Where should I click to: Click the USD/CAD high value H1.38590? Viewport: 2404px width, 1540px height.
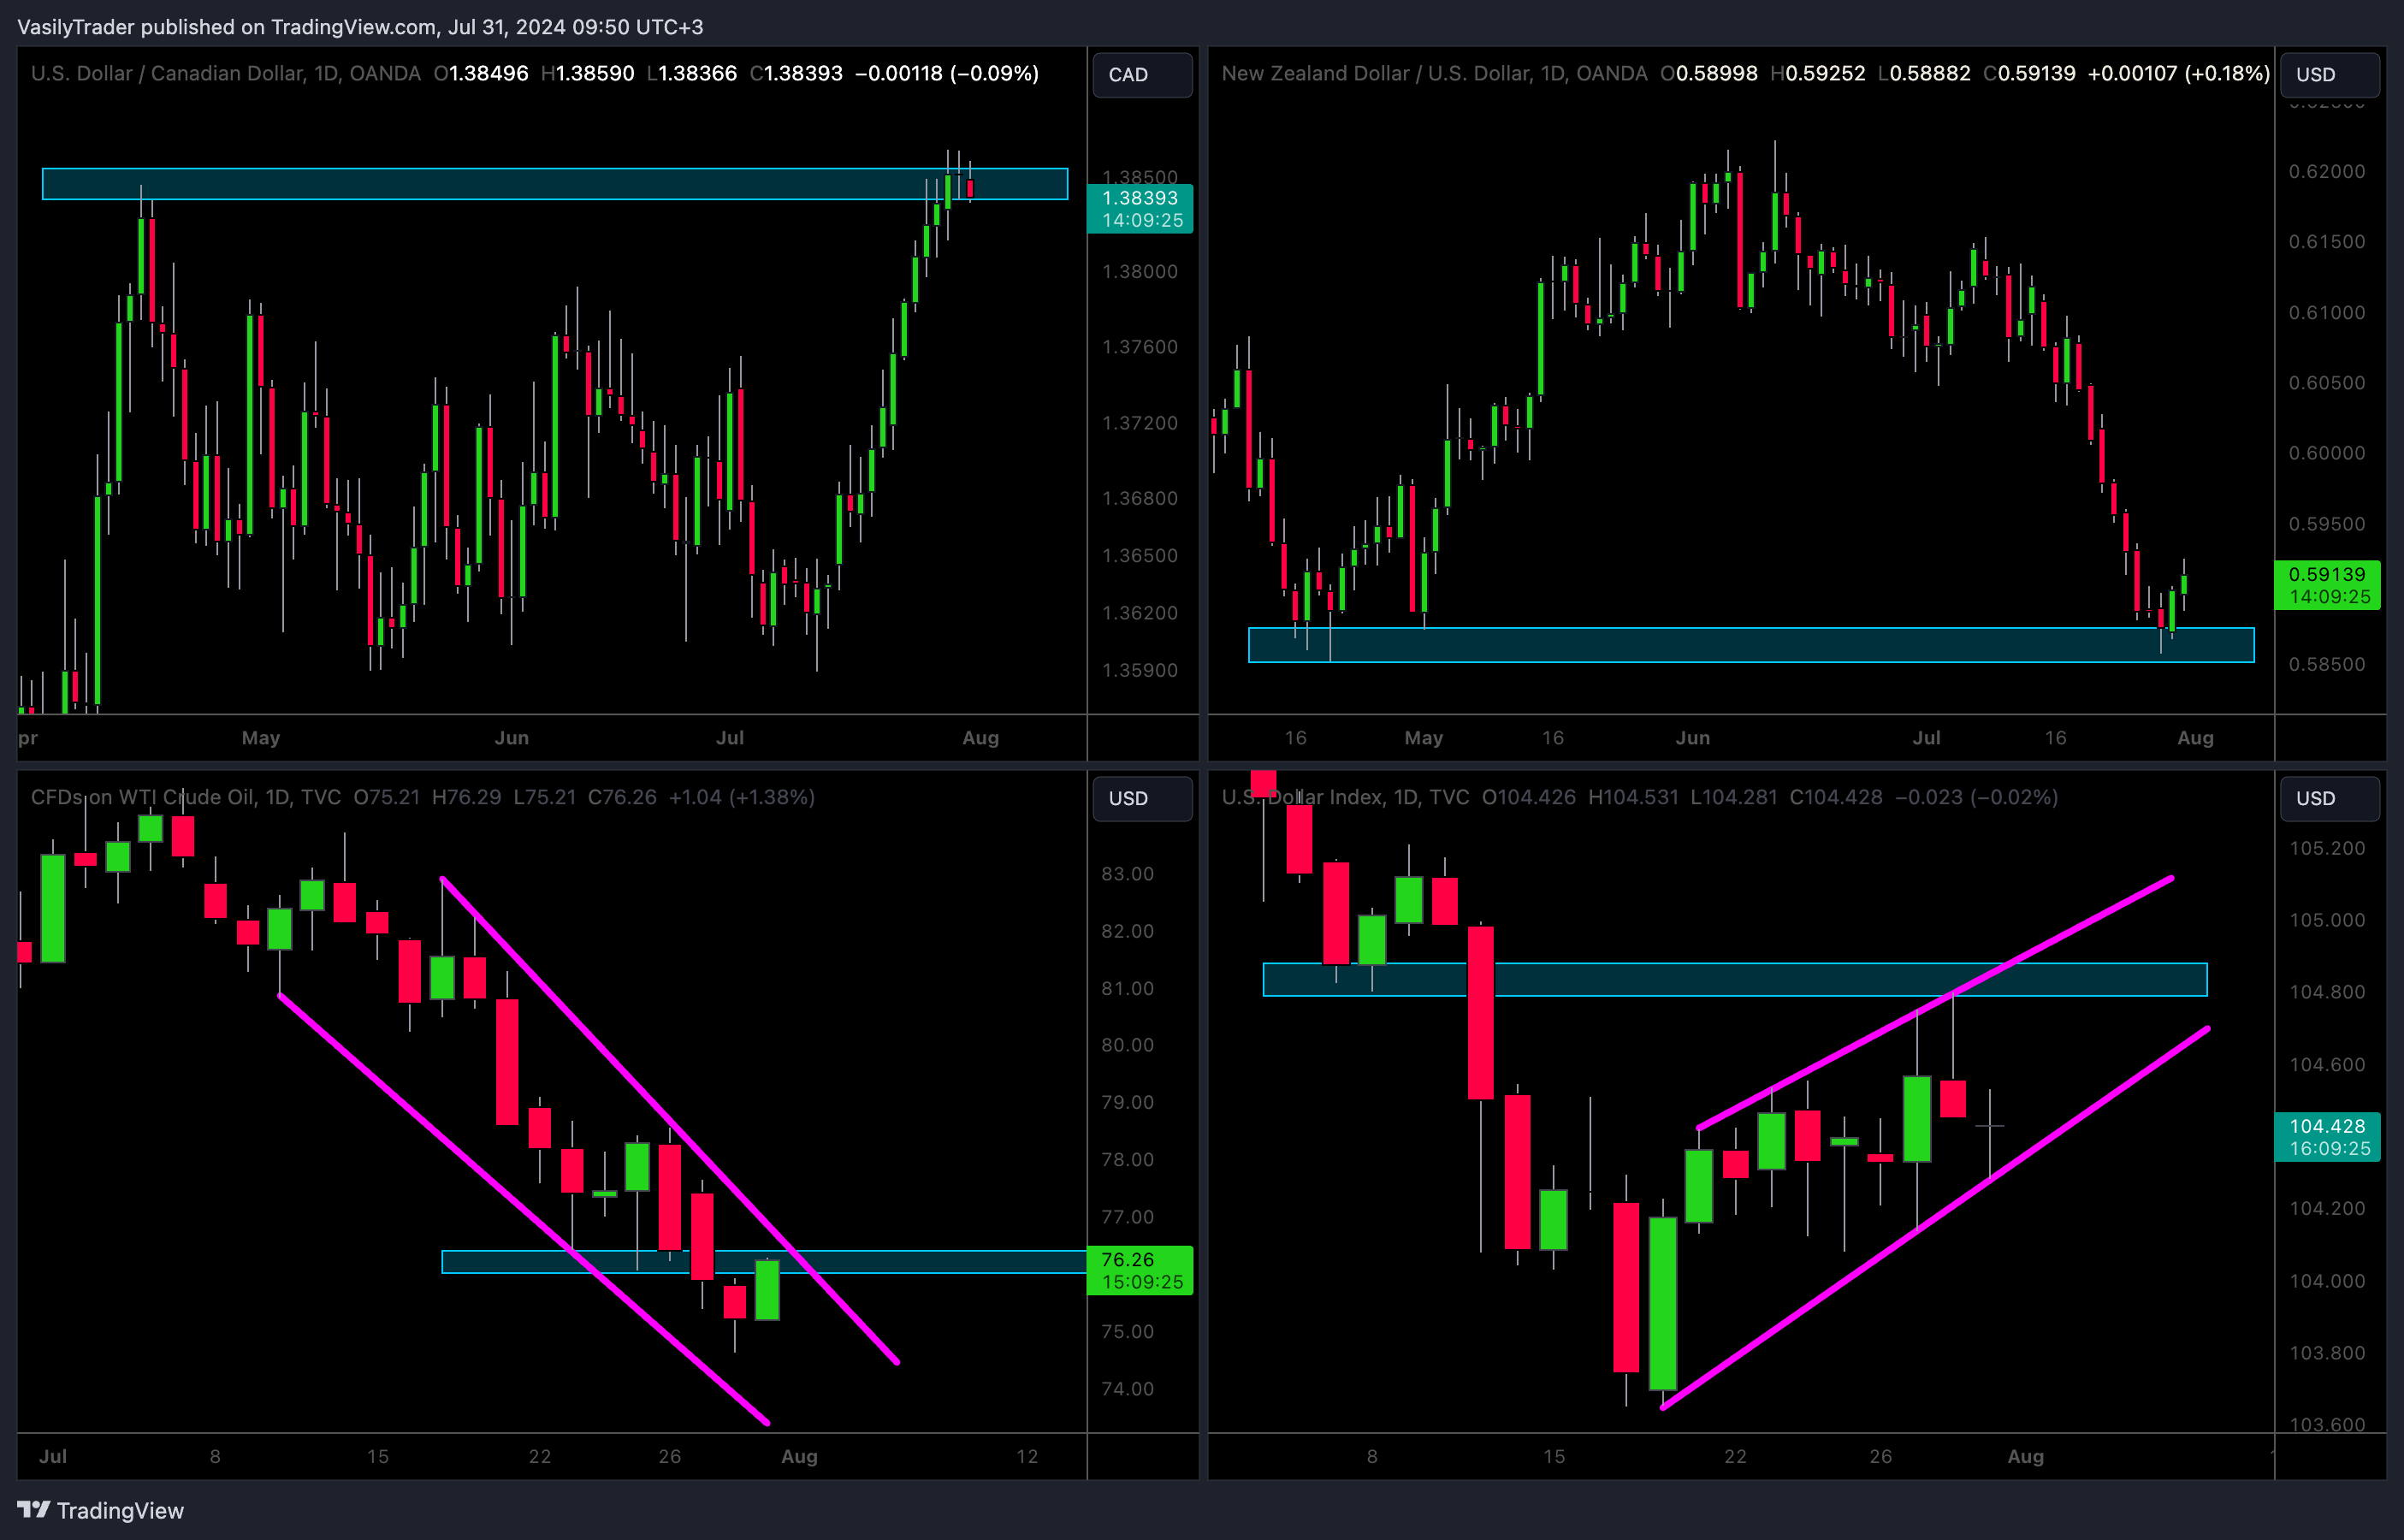[588, 73]
